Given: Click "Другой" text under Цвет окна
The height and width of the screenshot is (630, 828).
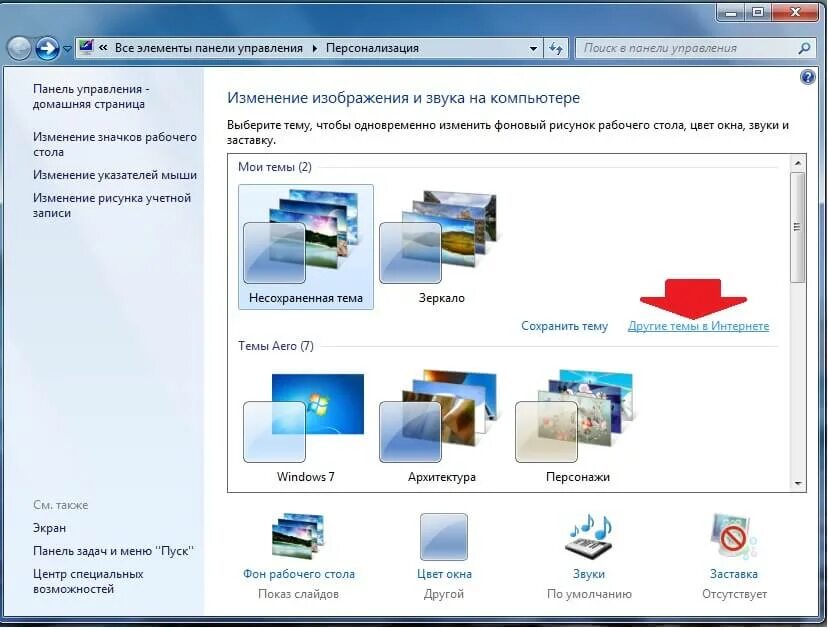Looking at the screenshot, I should (444, 594).
